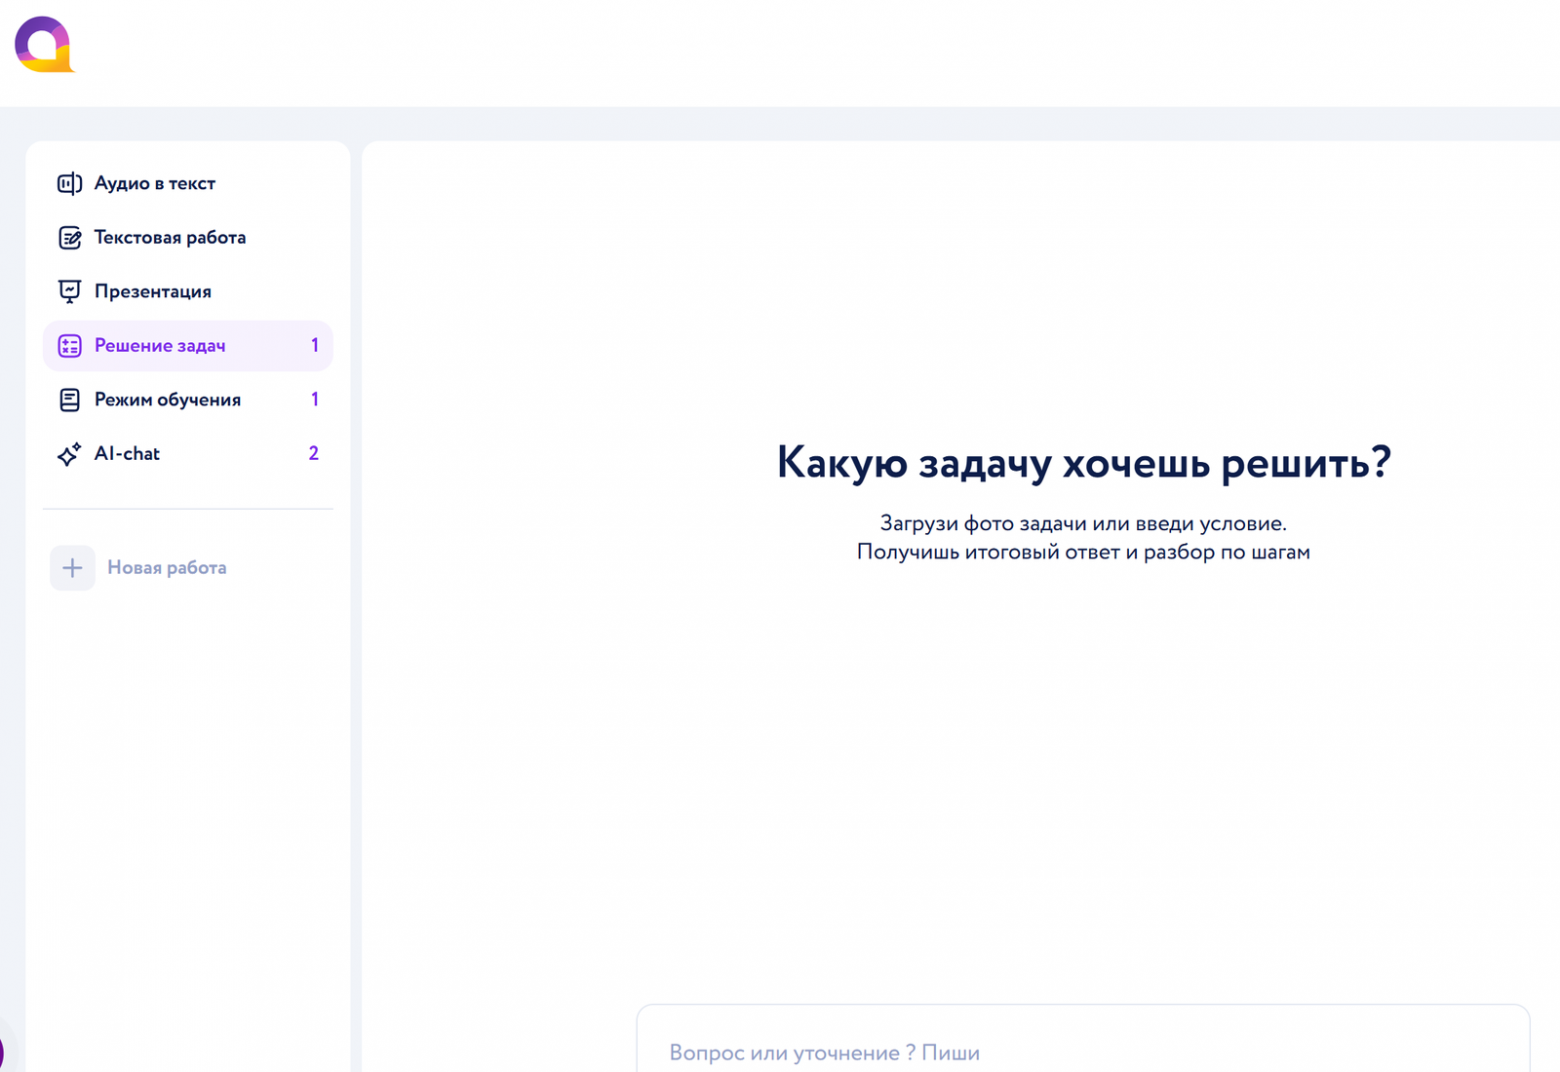Click the purple-yellow app logo
The height and width of the screenshot is (1072, 1560).
click(44, 44)
